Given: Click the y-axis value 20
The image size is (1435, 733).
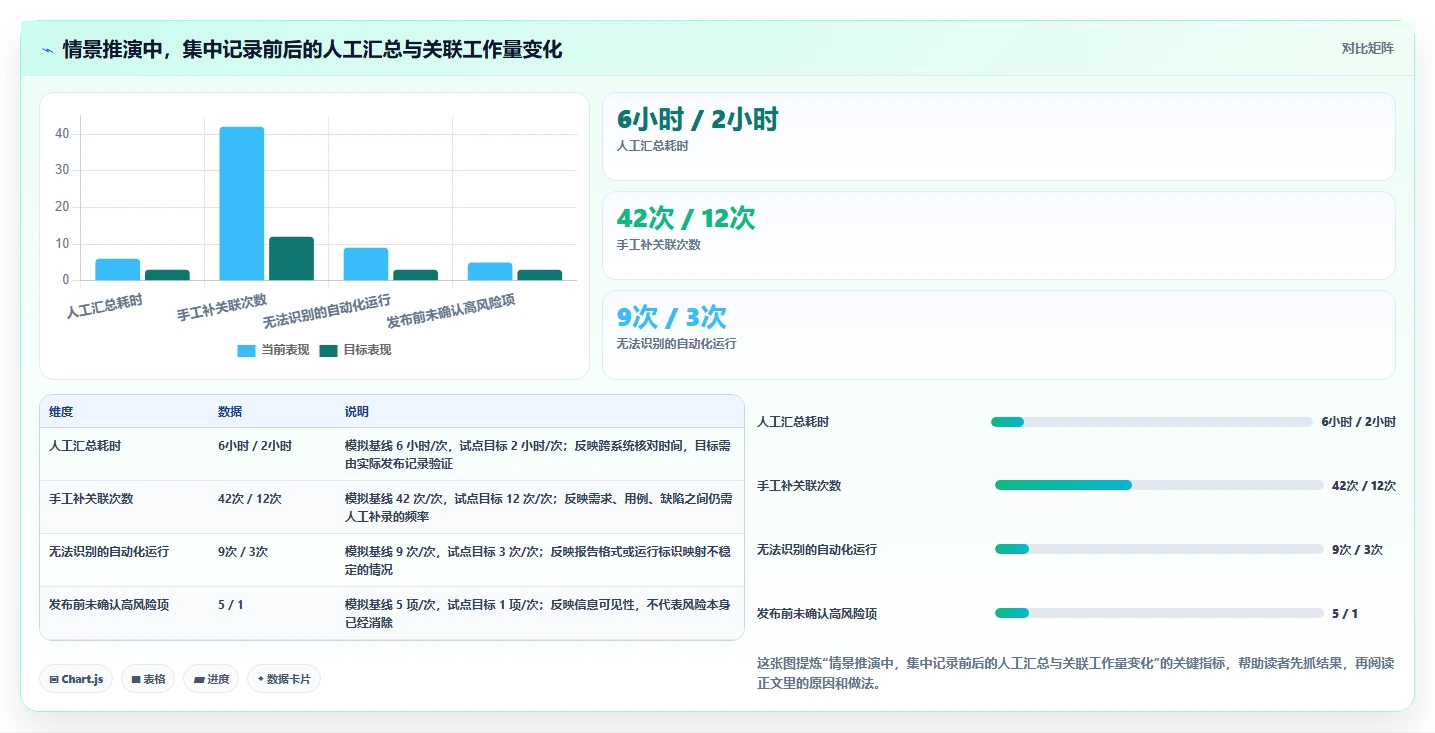Looking at the screenshot, I should coord(62,207).
